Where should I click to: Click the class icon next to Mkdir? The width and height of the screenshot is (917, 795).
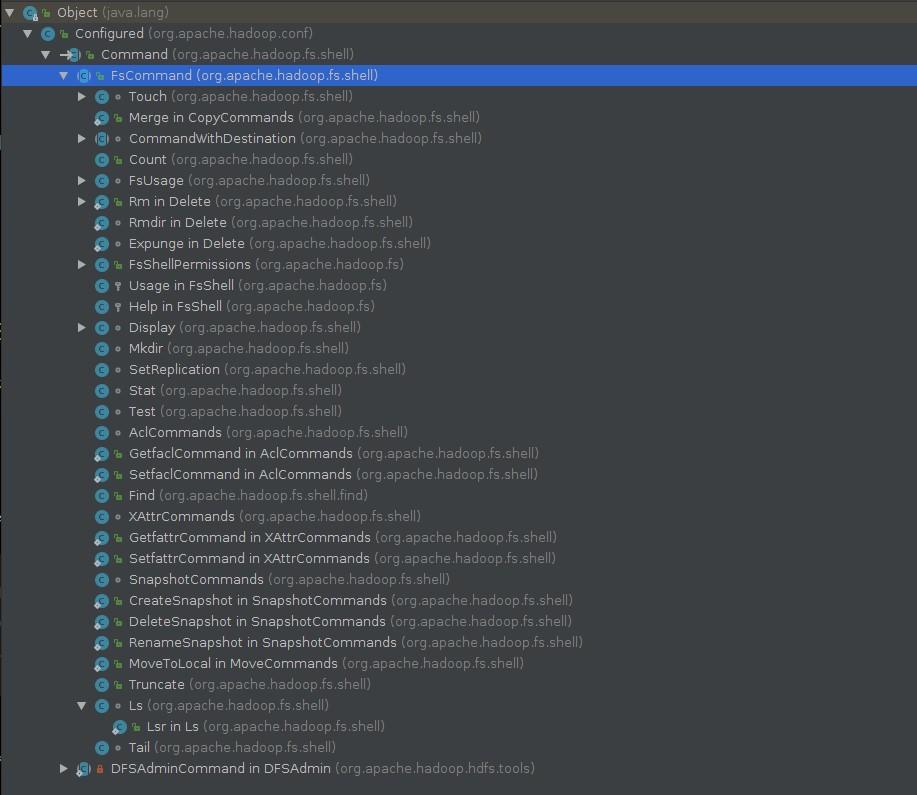pyautogui.click(x=101, y=348)
